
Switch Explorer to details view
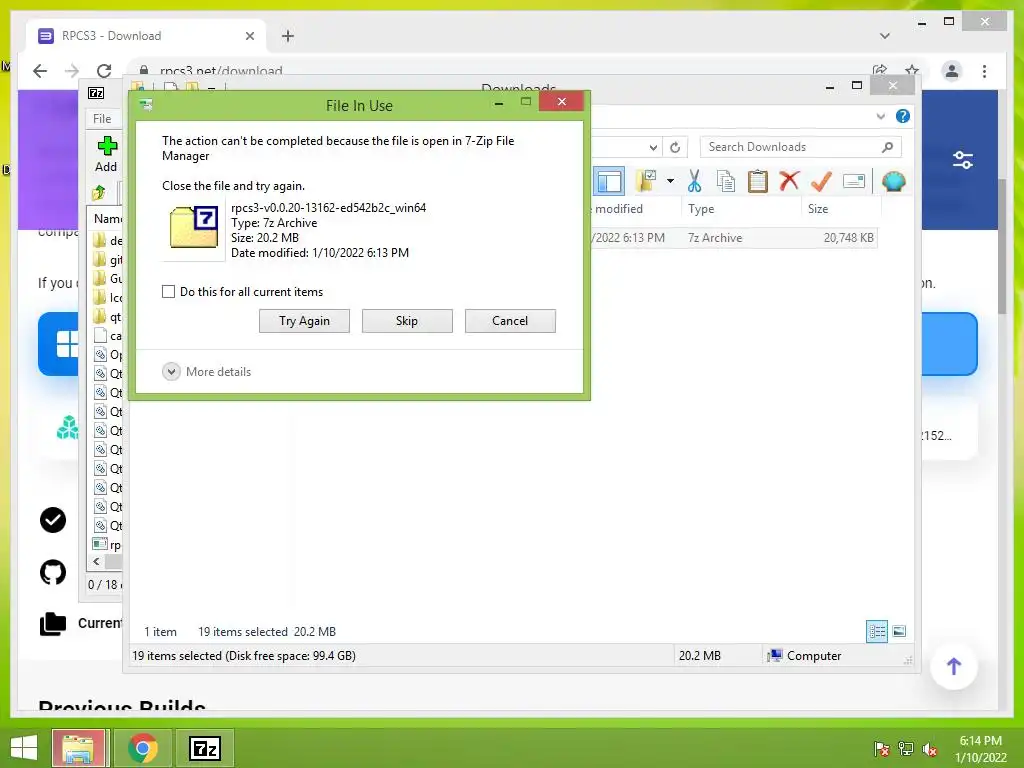(877, 632)
